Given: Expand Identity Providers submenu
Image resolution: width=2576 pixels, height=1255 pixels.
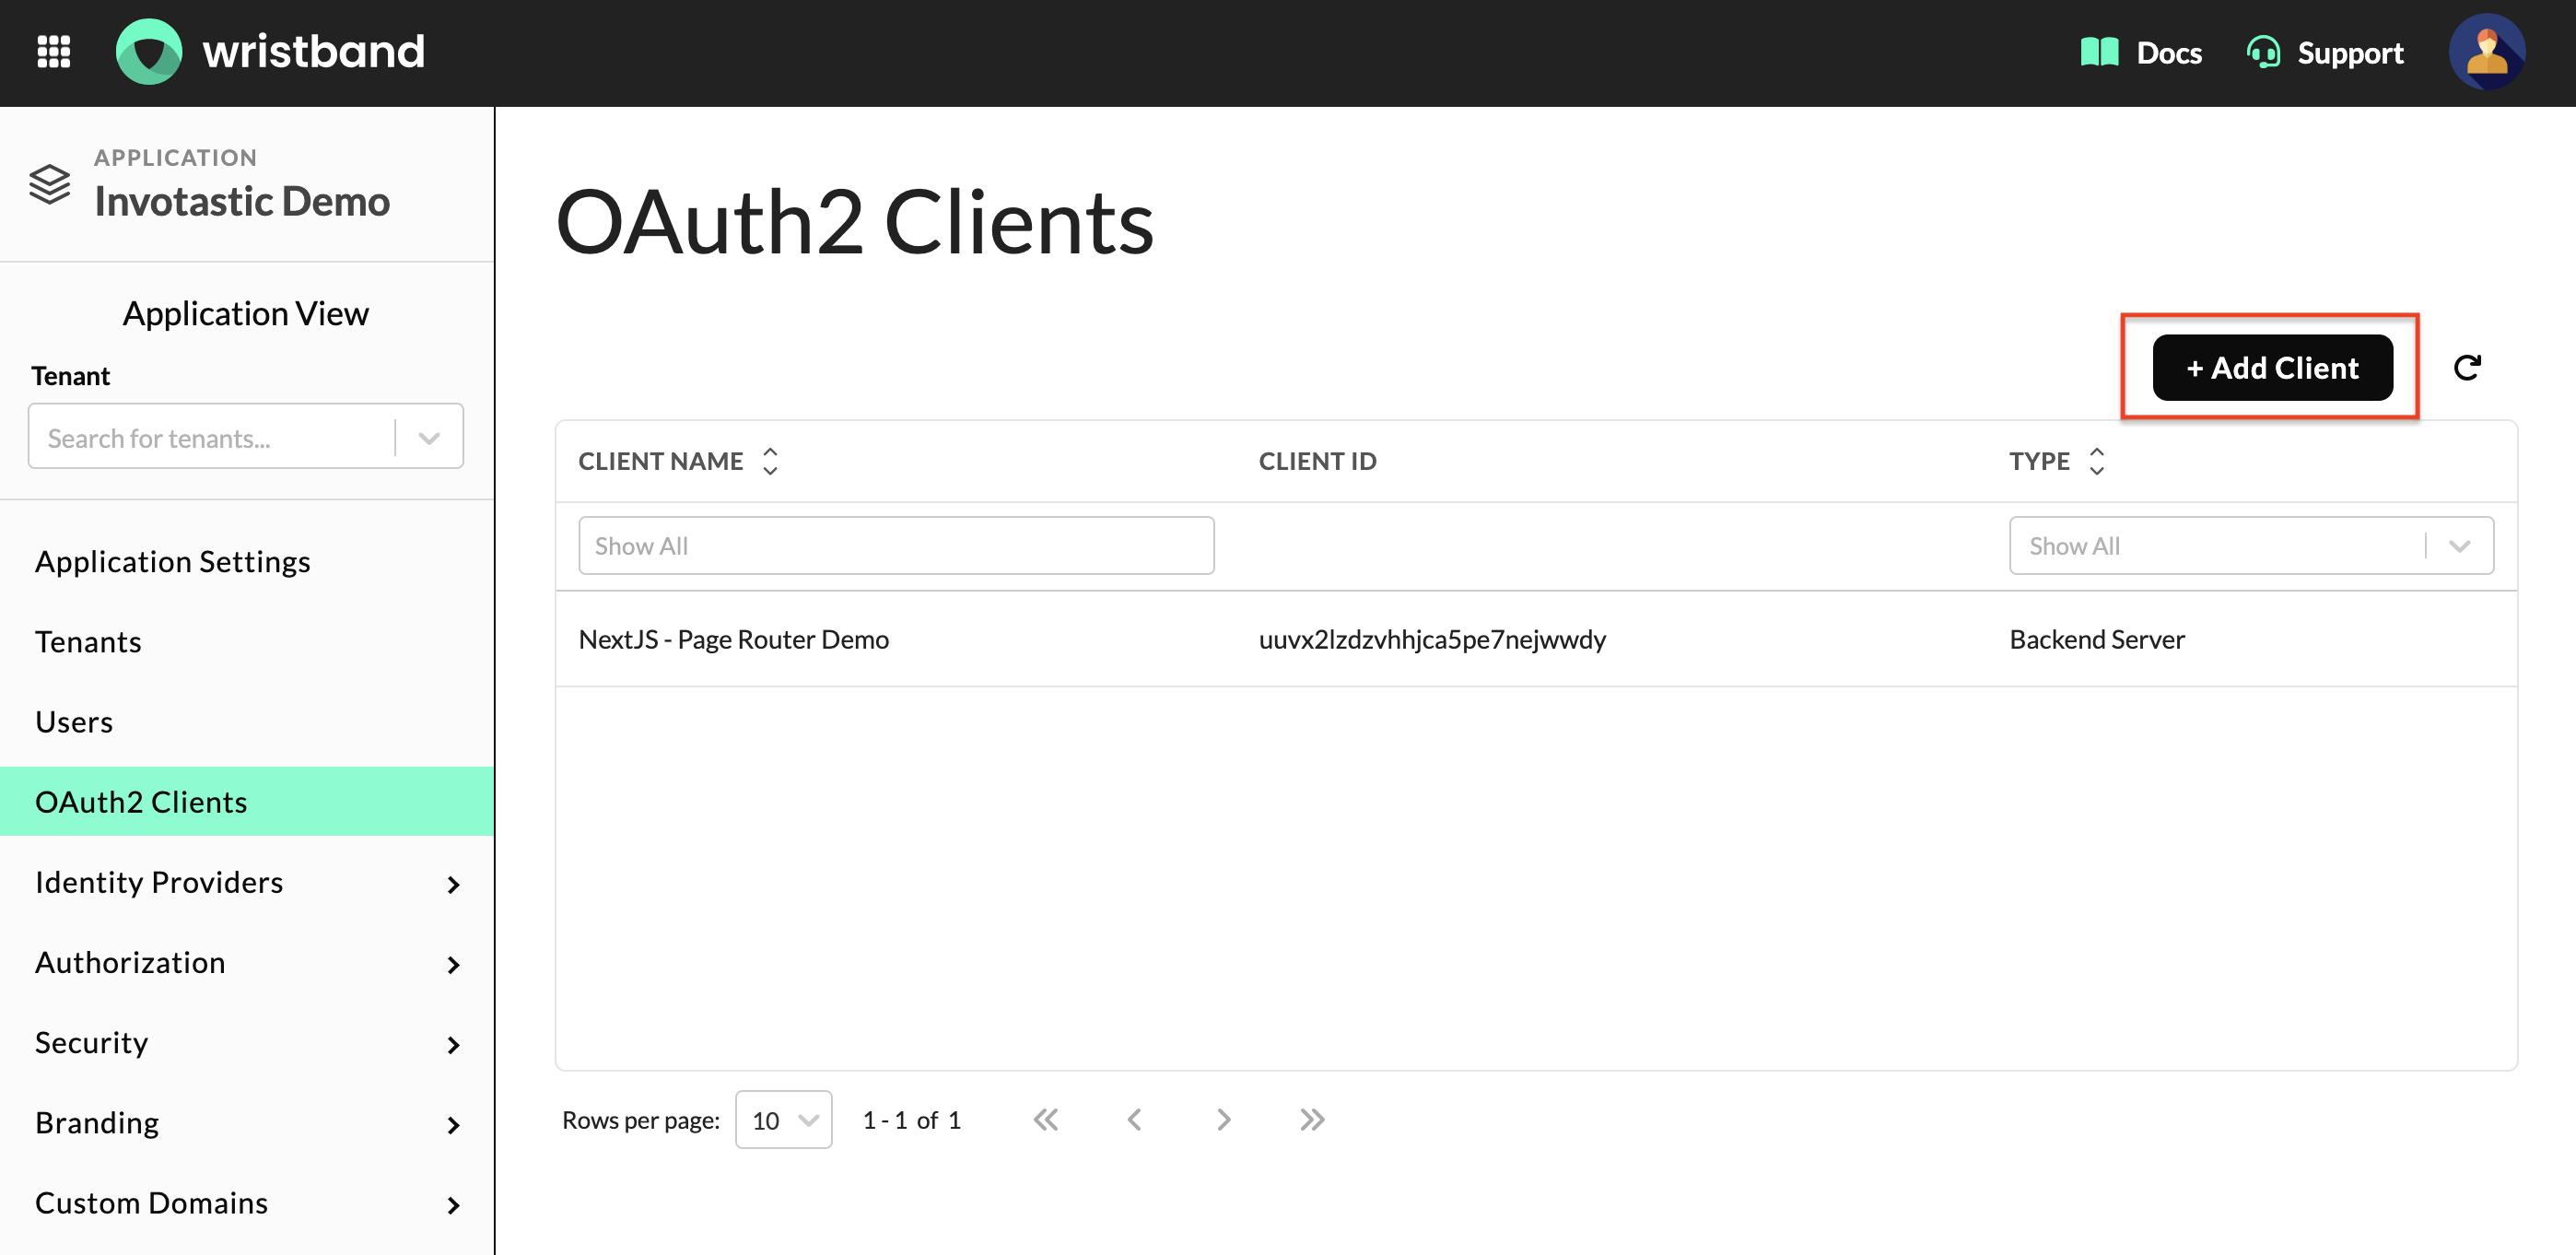Looking at the screenshot, I should 454,884.
